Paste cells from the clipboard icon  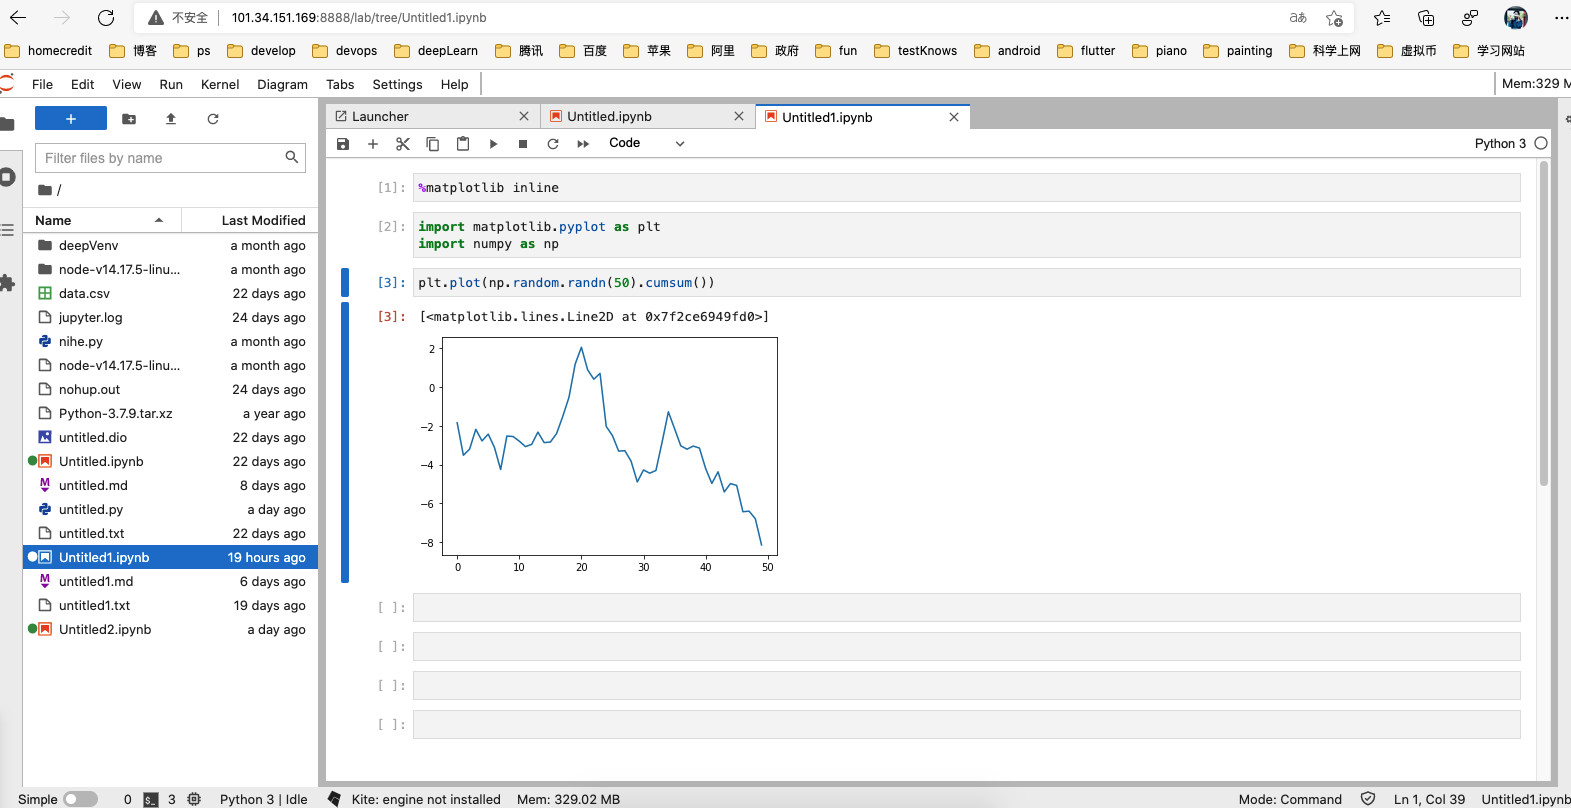(463, 144)
